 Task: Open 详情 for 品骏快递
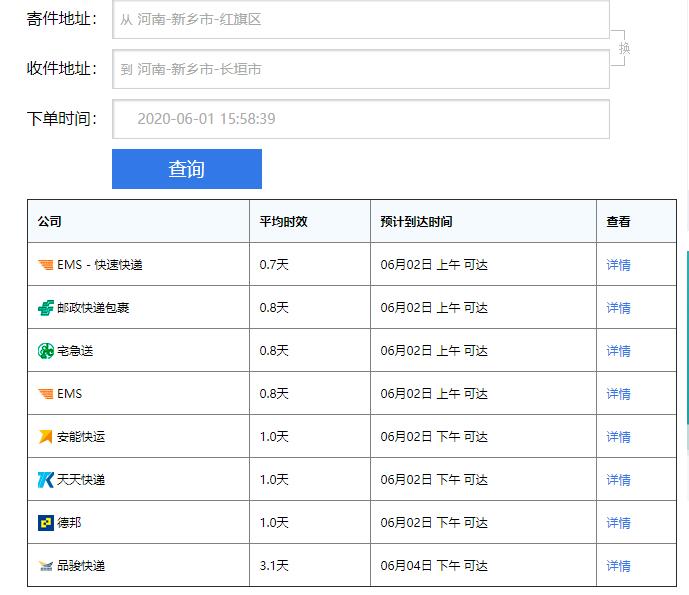click(618, 566)
